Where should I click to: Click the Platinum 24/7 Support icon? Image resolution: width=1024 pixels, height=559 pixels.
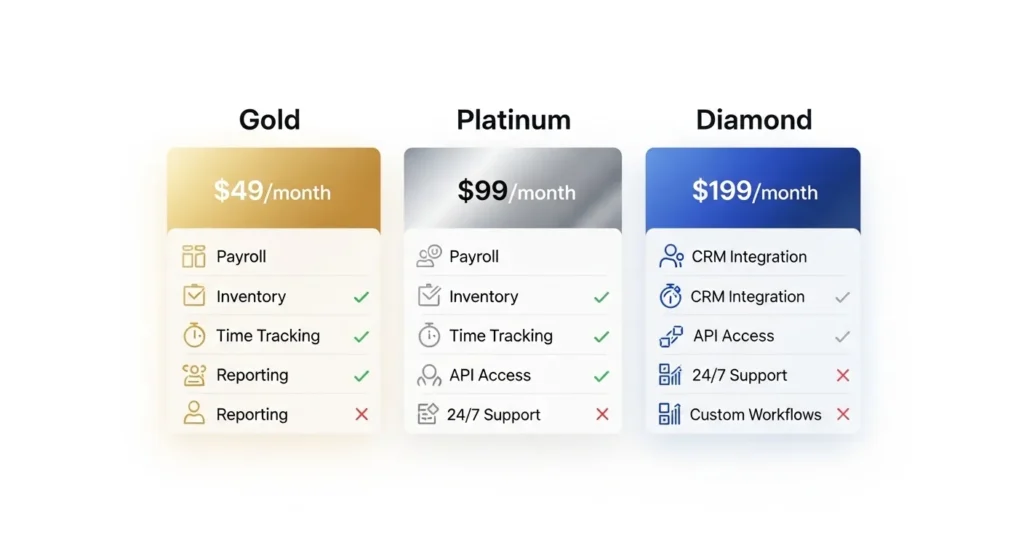(x=429, y=414)
